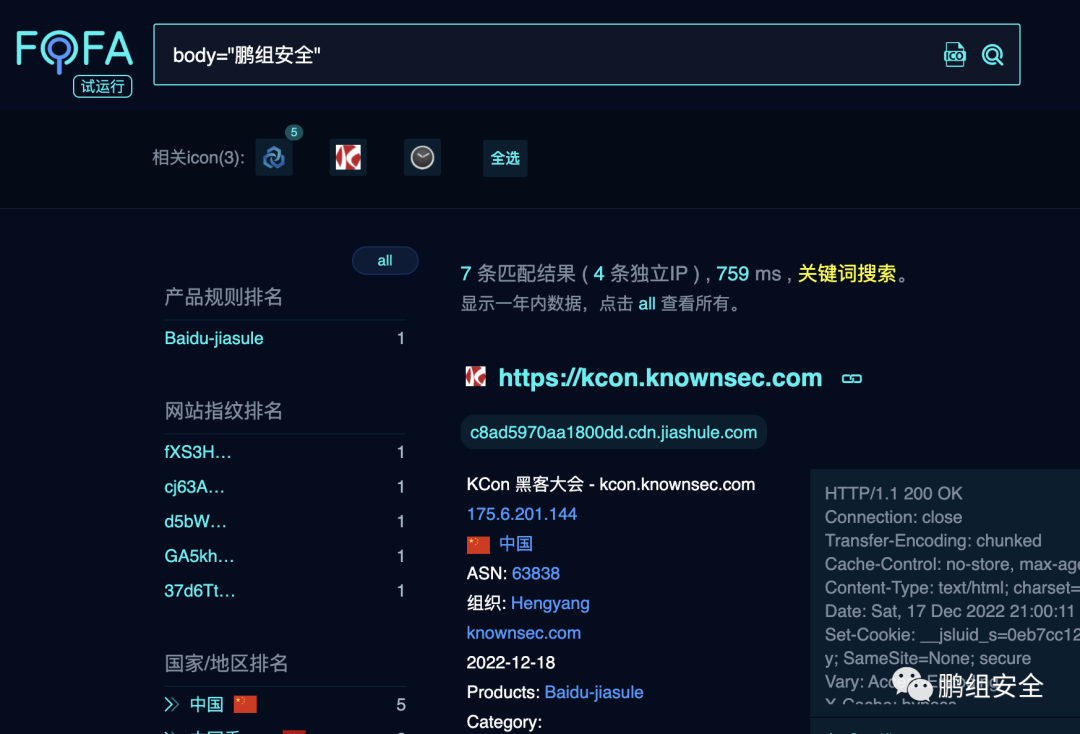Select the clock related icon
This screenshot has height=734, width=1080.
[x=422, y=158]
